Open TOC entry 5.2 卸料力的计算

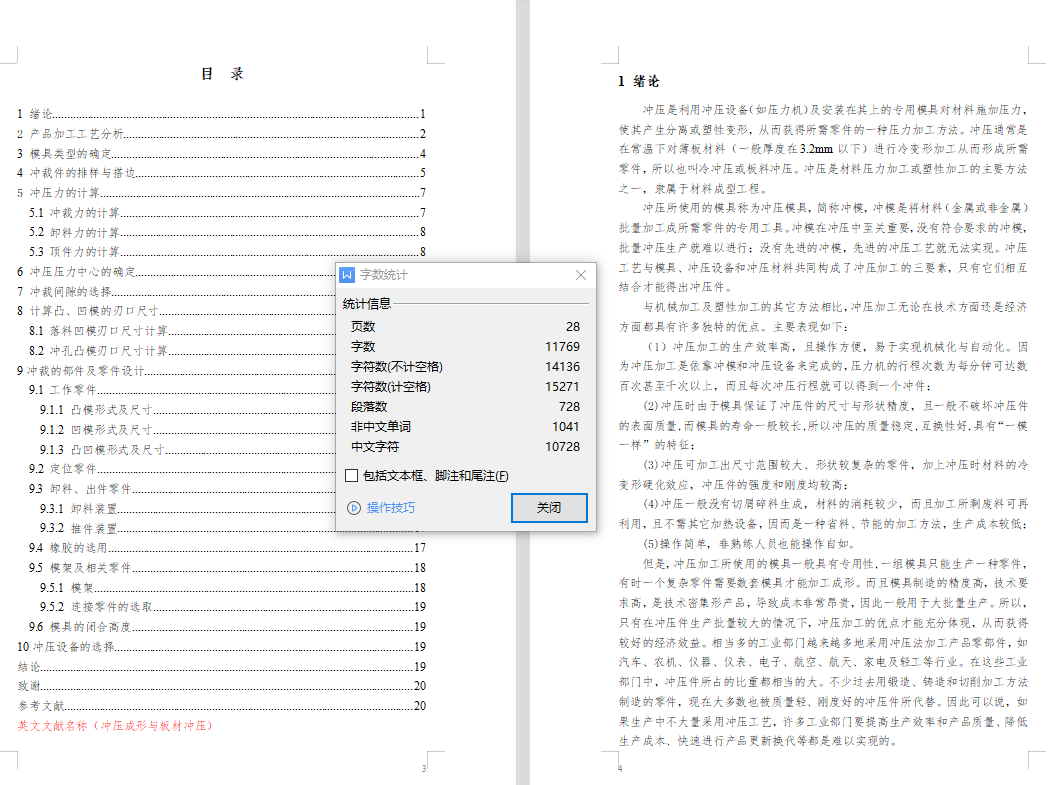click(227, 232)
